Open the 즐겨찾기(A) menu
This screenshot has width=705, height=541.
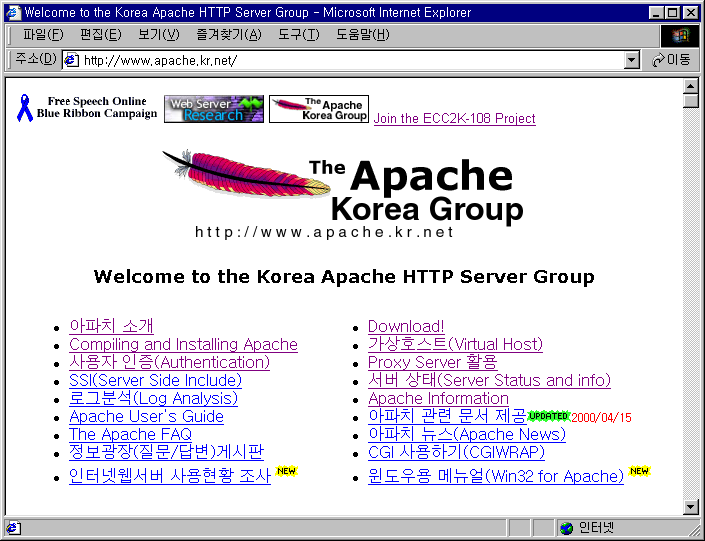[228, 35]
